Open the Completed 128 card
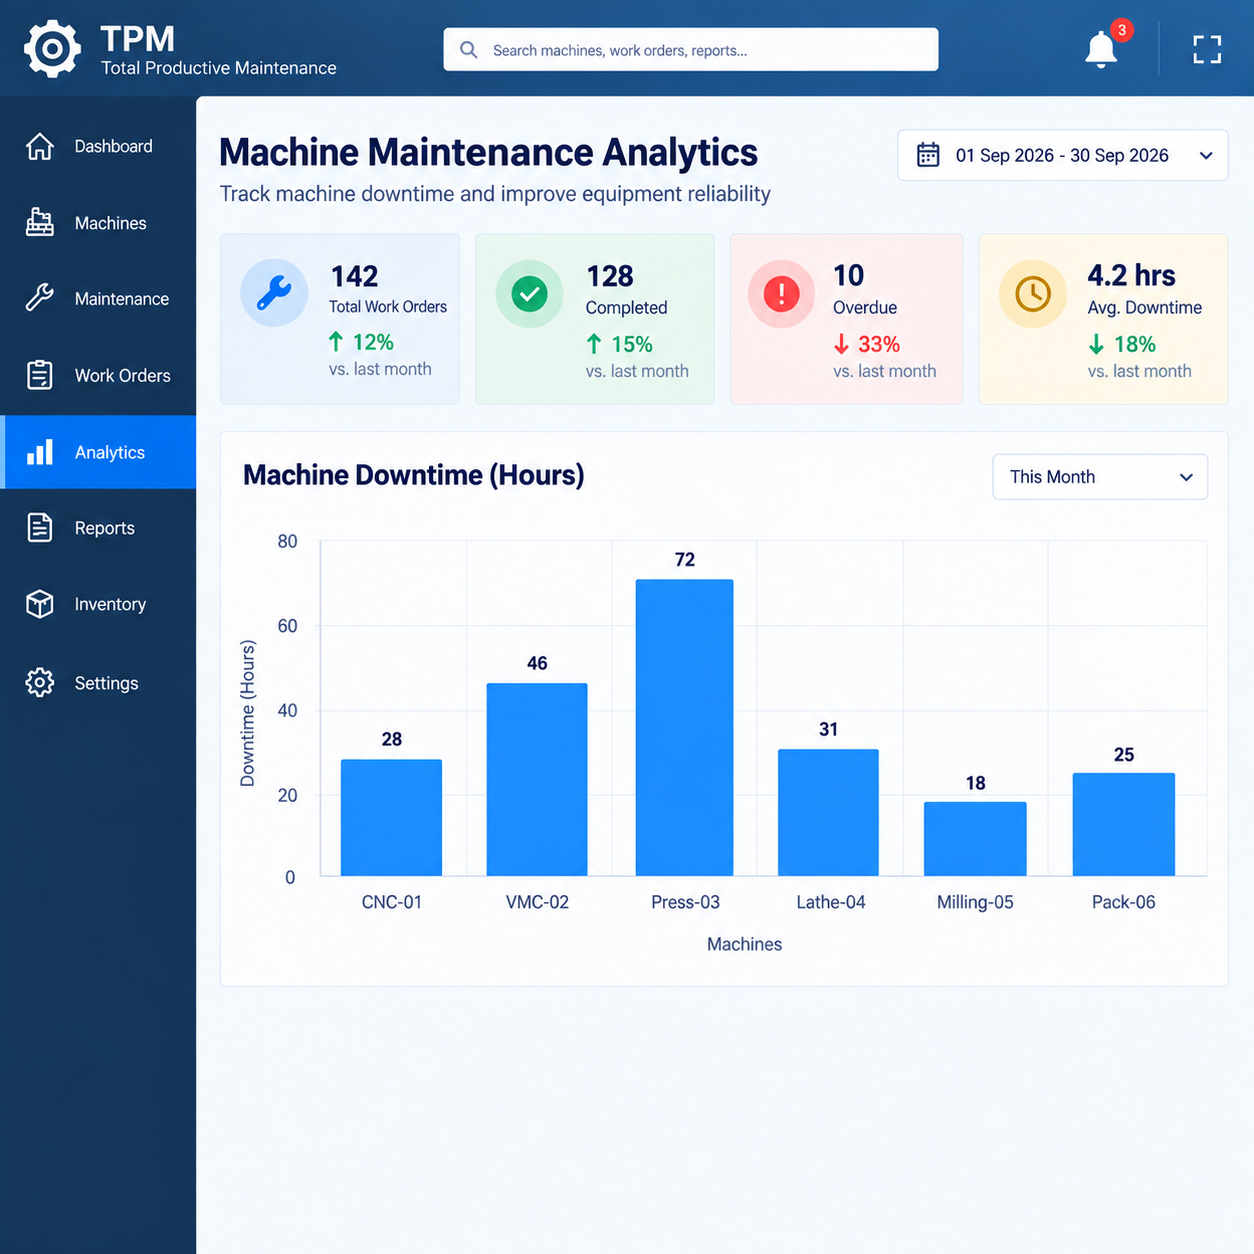 pyautogui.click(x=595, y=319)
